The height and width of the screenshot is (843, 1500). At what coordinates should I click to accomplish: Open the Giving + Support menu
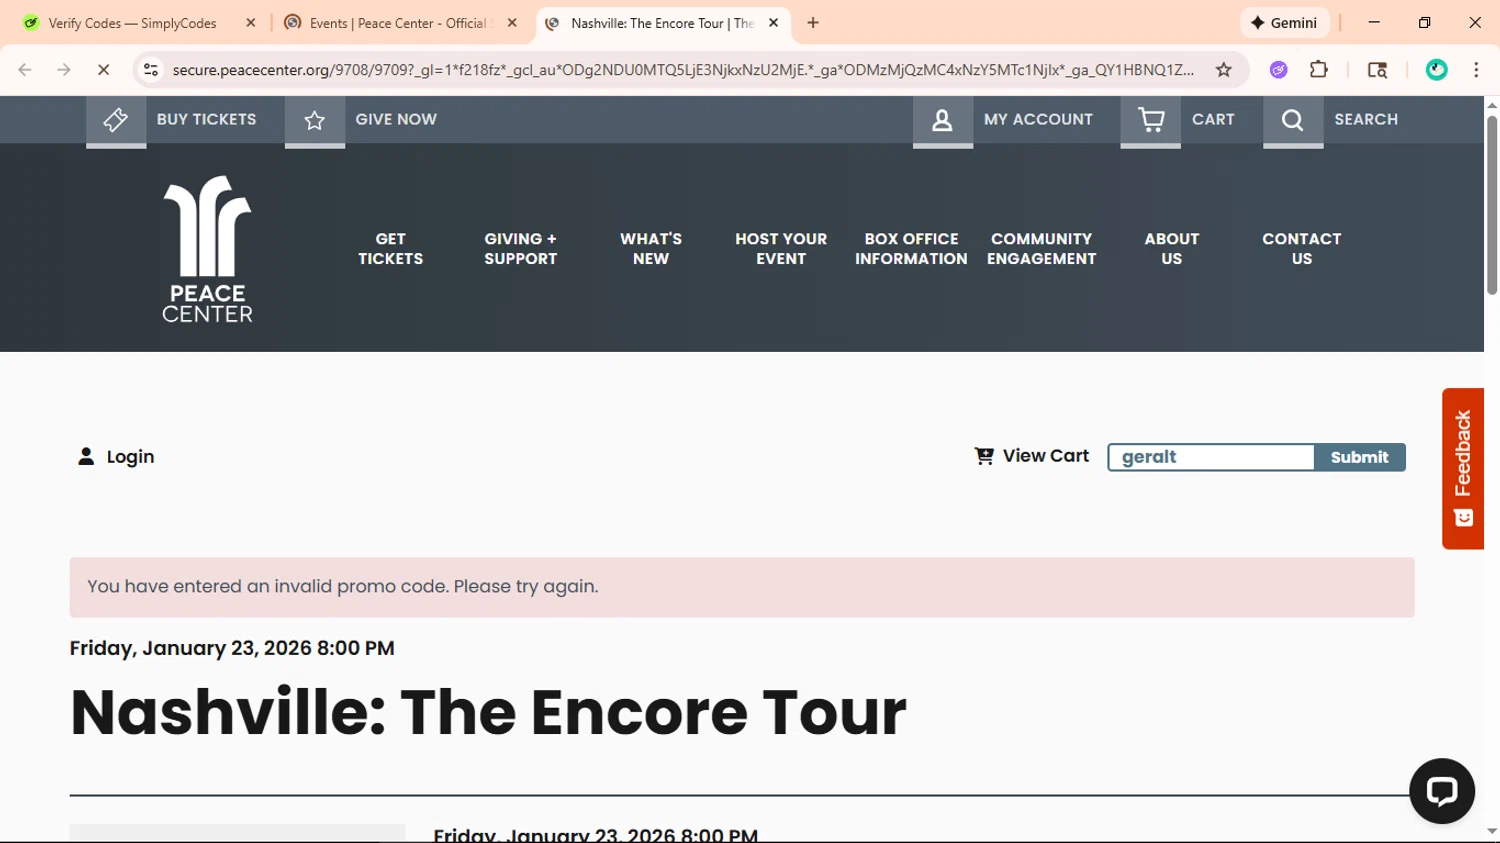[x=521, y=249]
